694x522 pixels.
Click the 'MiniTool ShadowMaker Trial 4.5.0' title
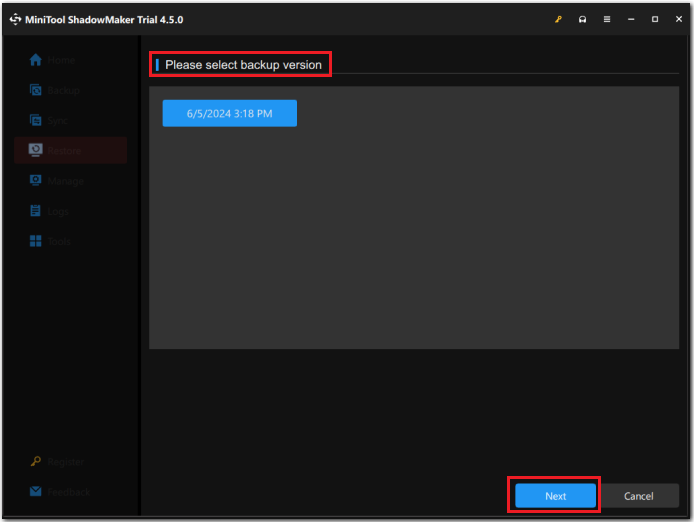(x=104, y=19)
